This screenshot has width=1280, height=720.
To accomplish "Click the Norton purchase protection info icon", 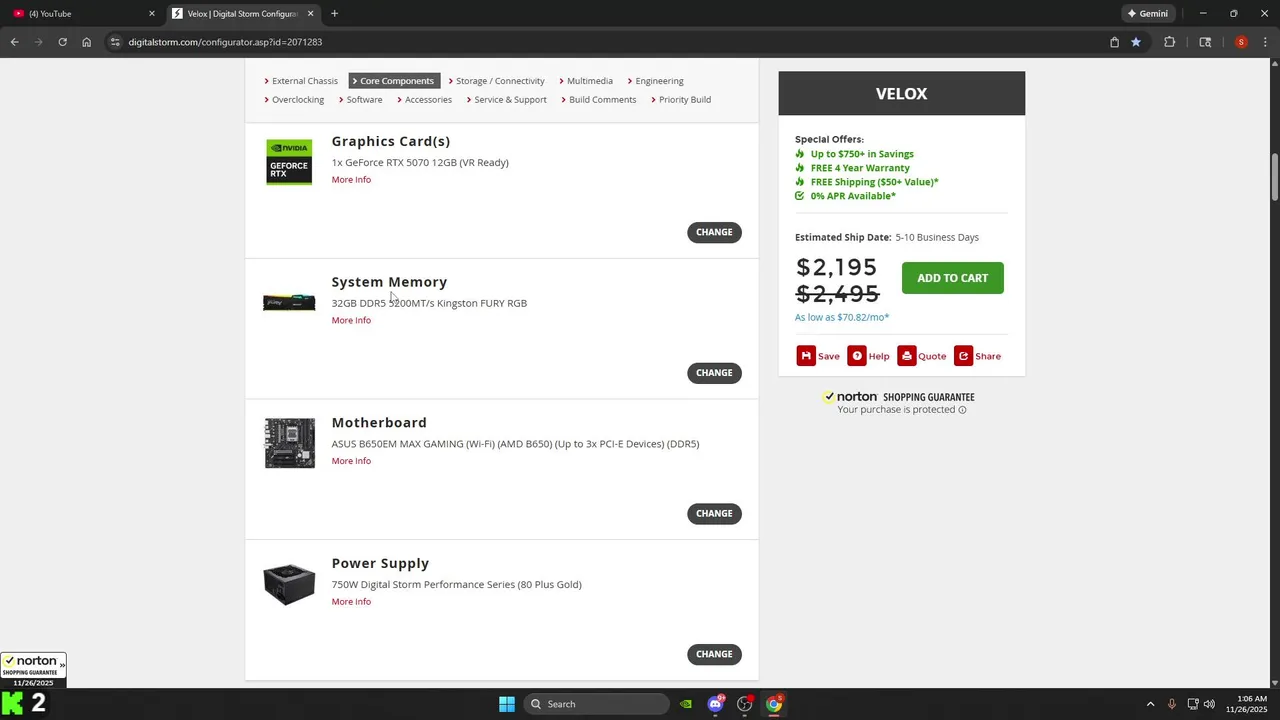I will [x=963, y=410].
